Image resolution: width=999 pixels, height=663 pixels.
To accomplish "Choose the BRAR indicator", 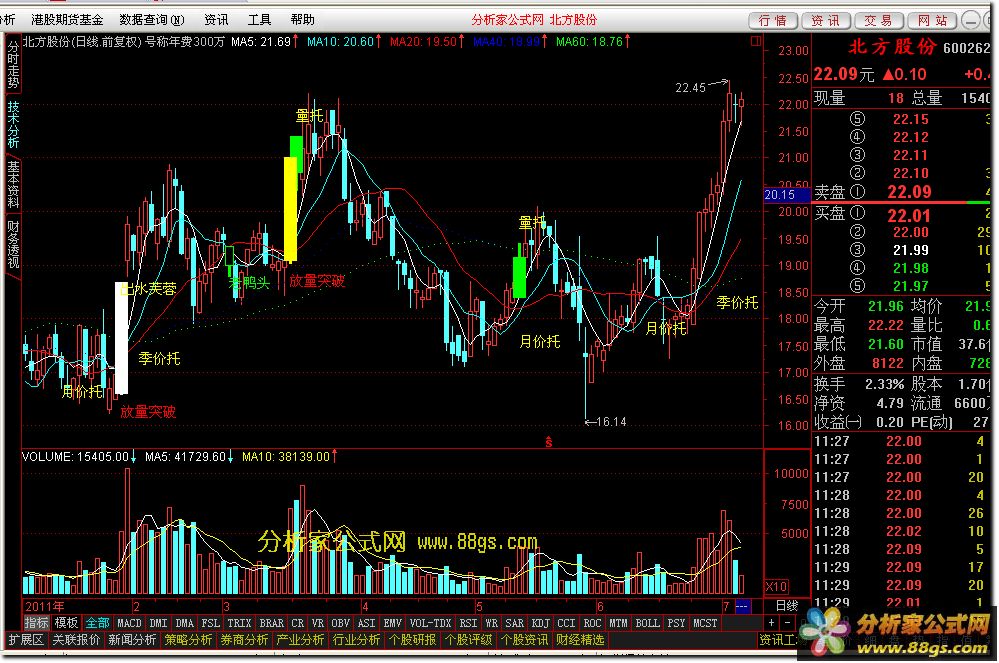I will [272, 623].
